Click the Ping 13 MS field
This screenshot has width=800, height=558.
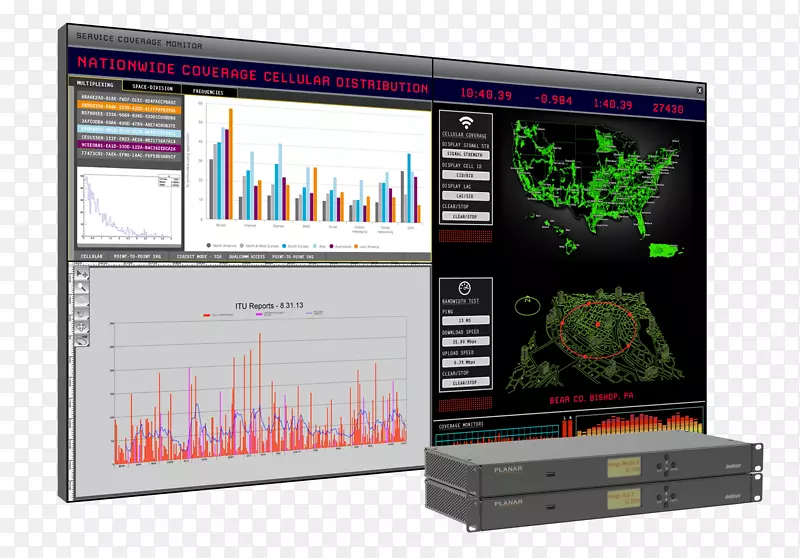click(465, 320)
